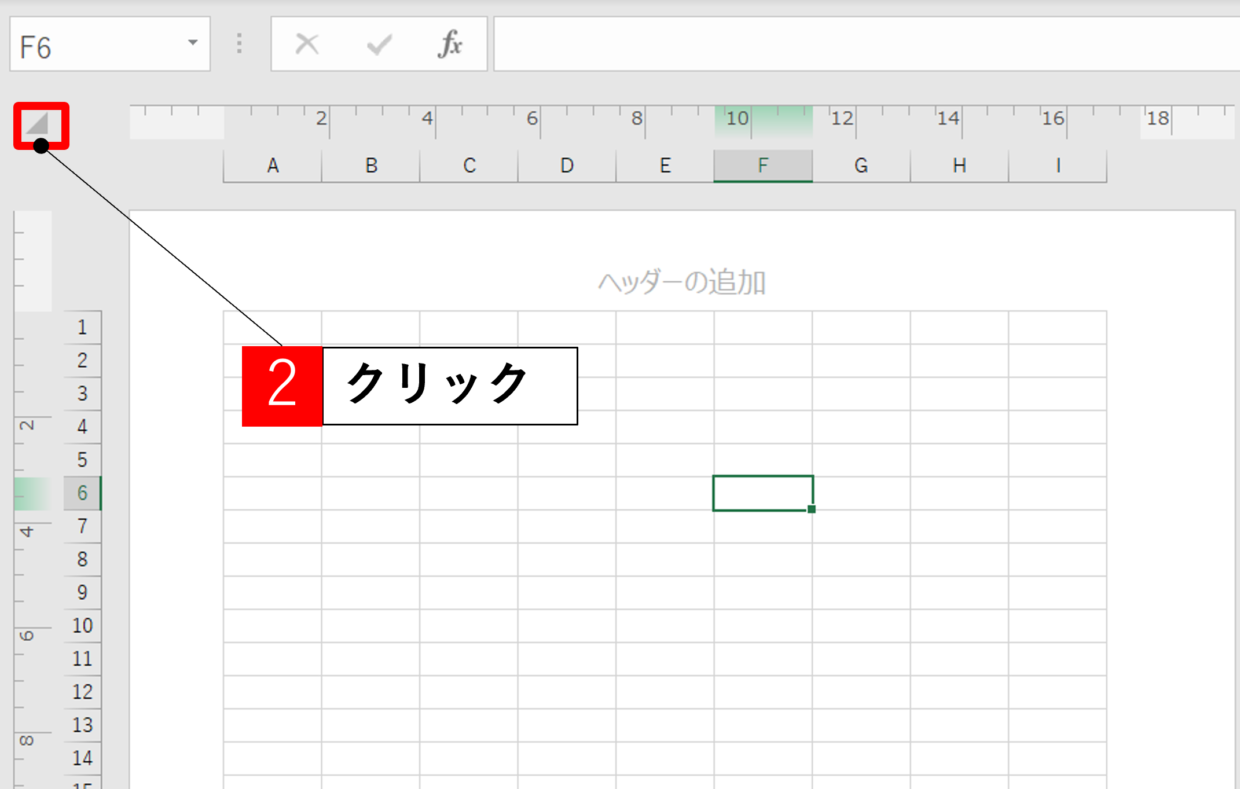
Task: Select row 10 header
Action: (x=82, y=626)
